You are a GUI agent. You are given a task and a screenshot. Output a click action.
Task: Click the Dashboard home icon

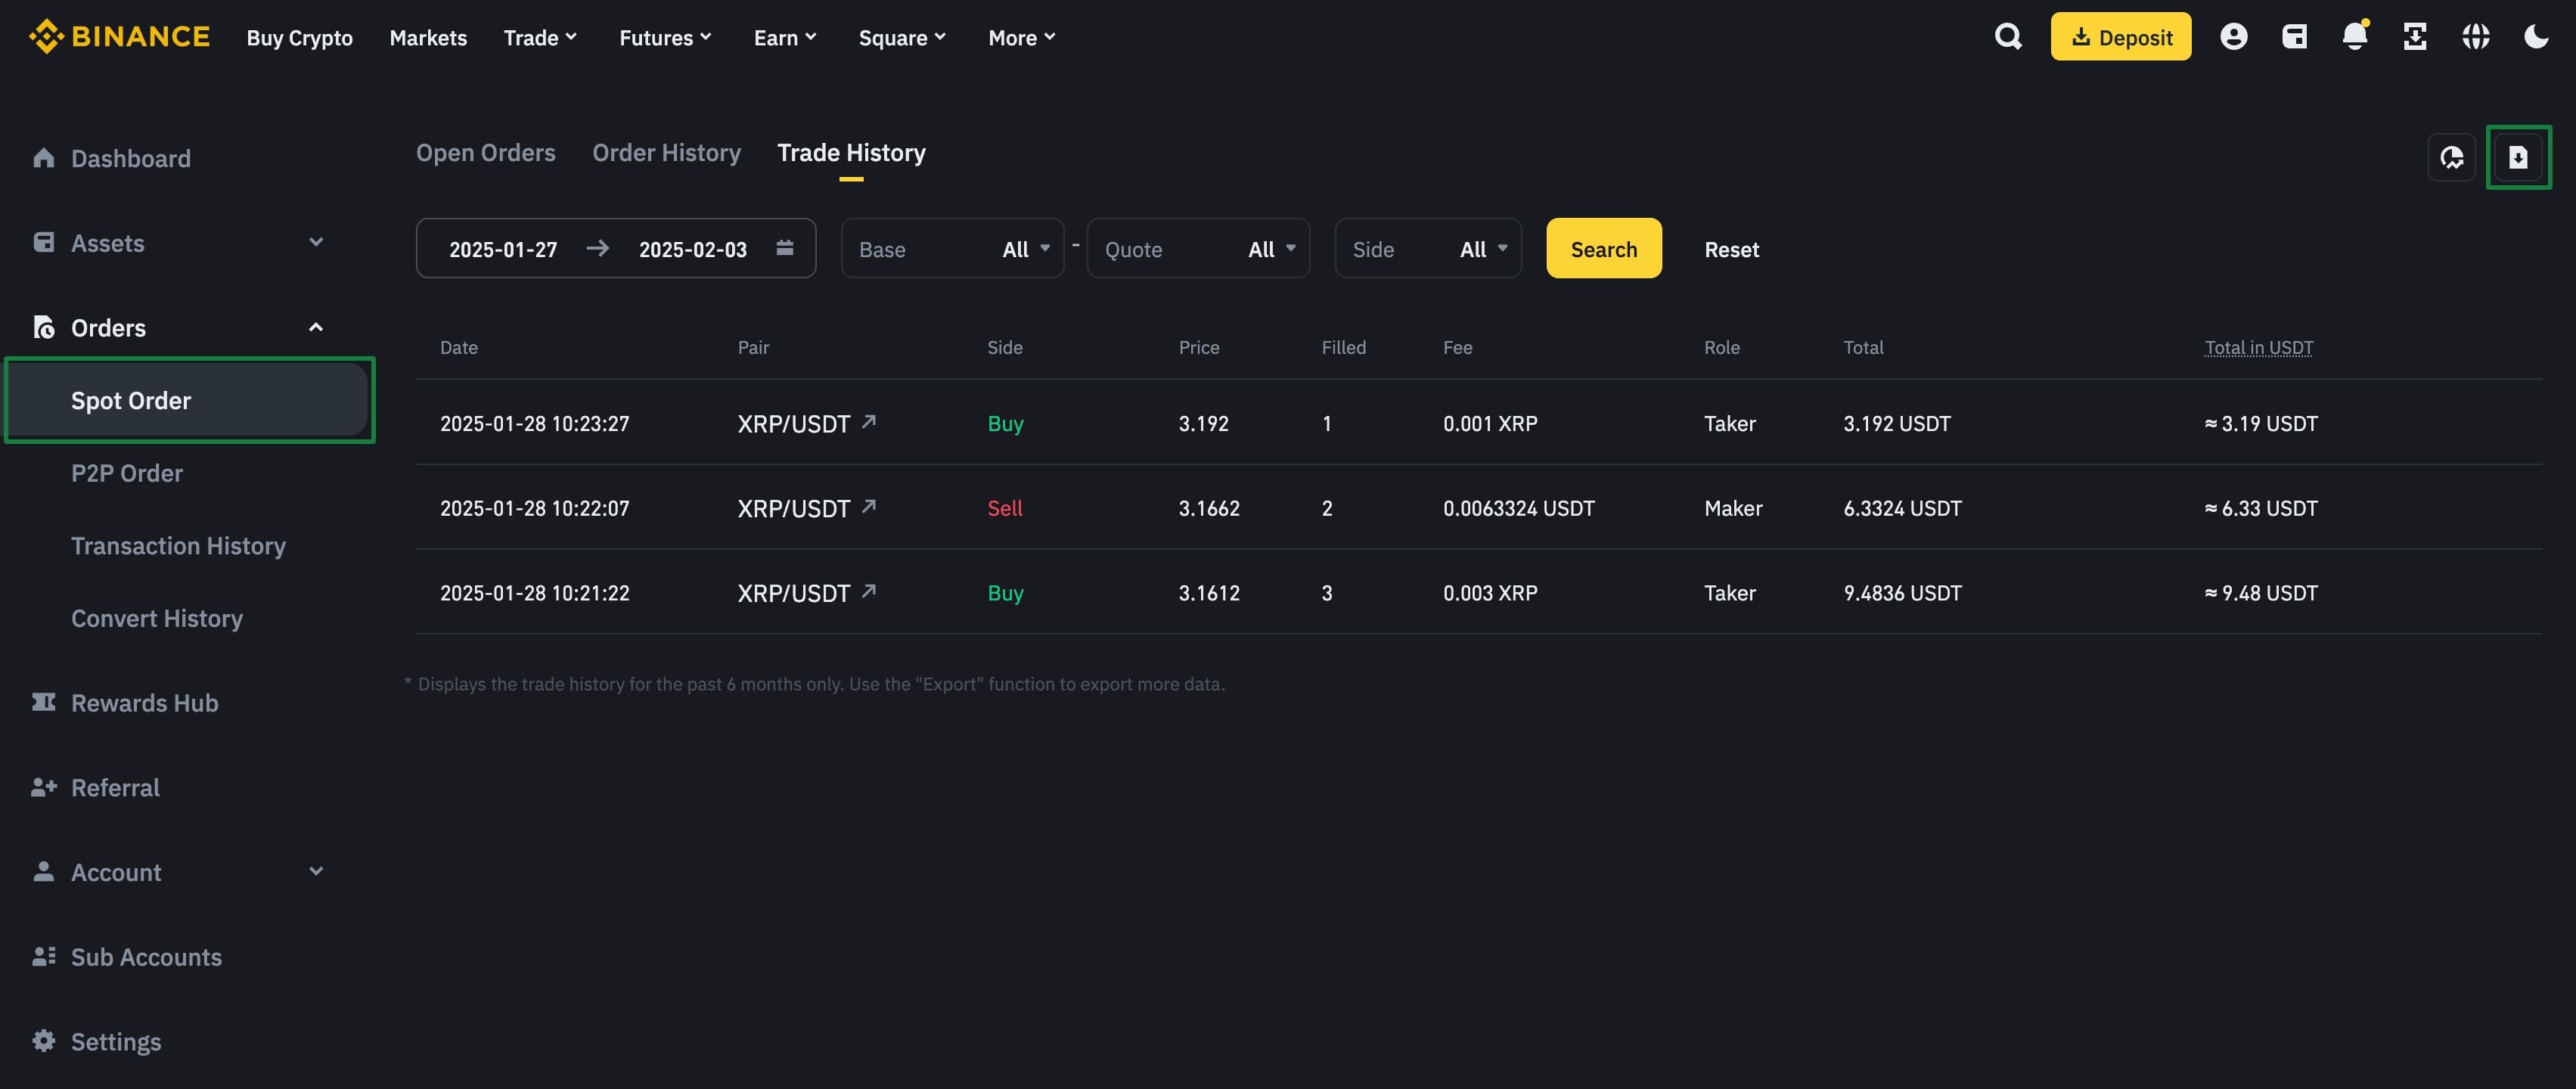click(43, 158)
